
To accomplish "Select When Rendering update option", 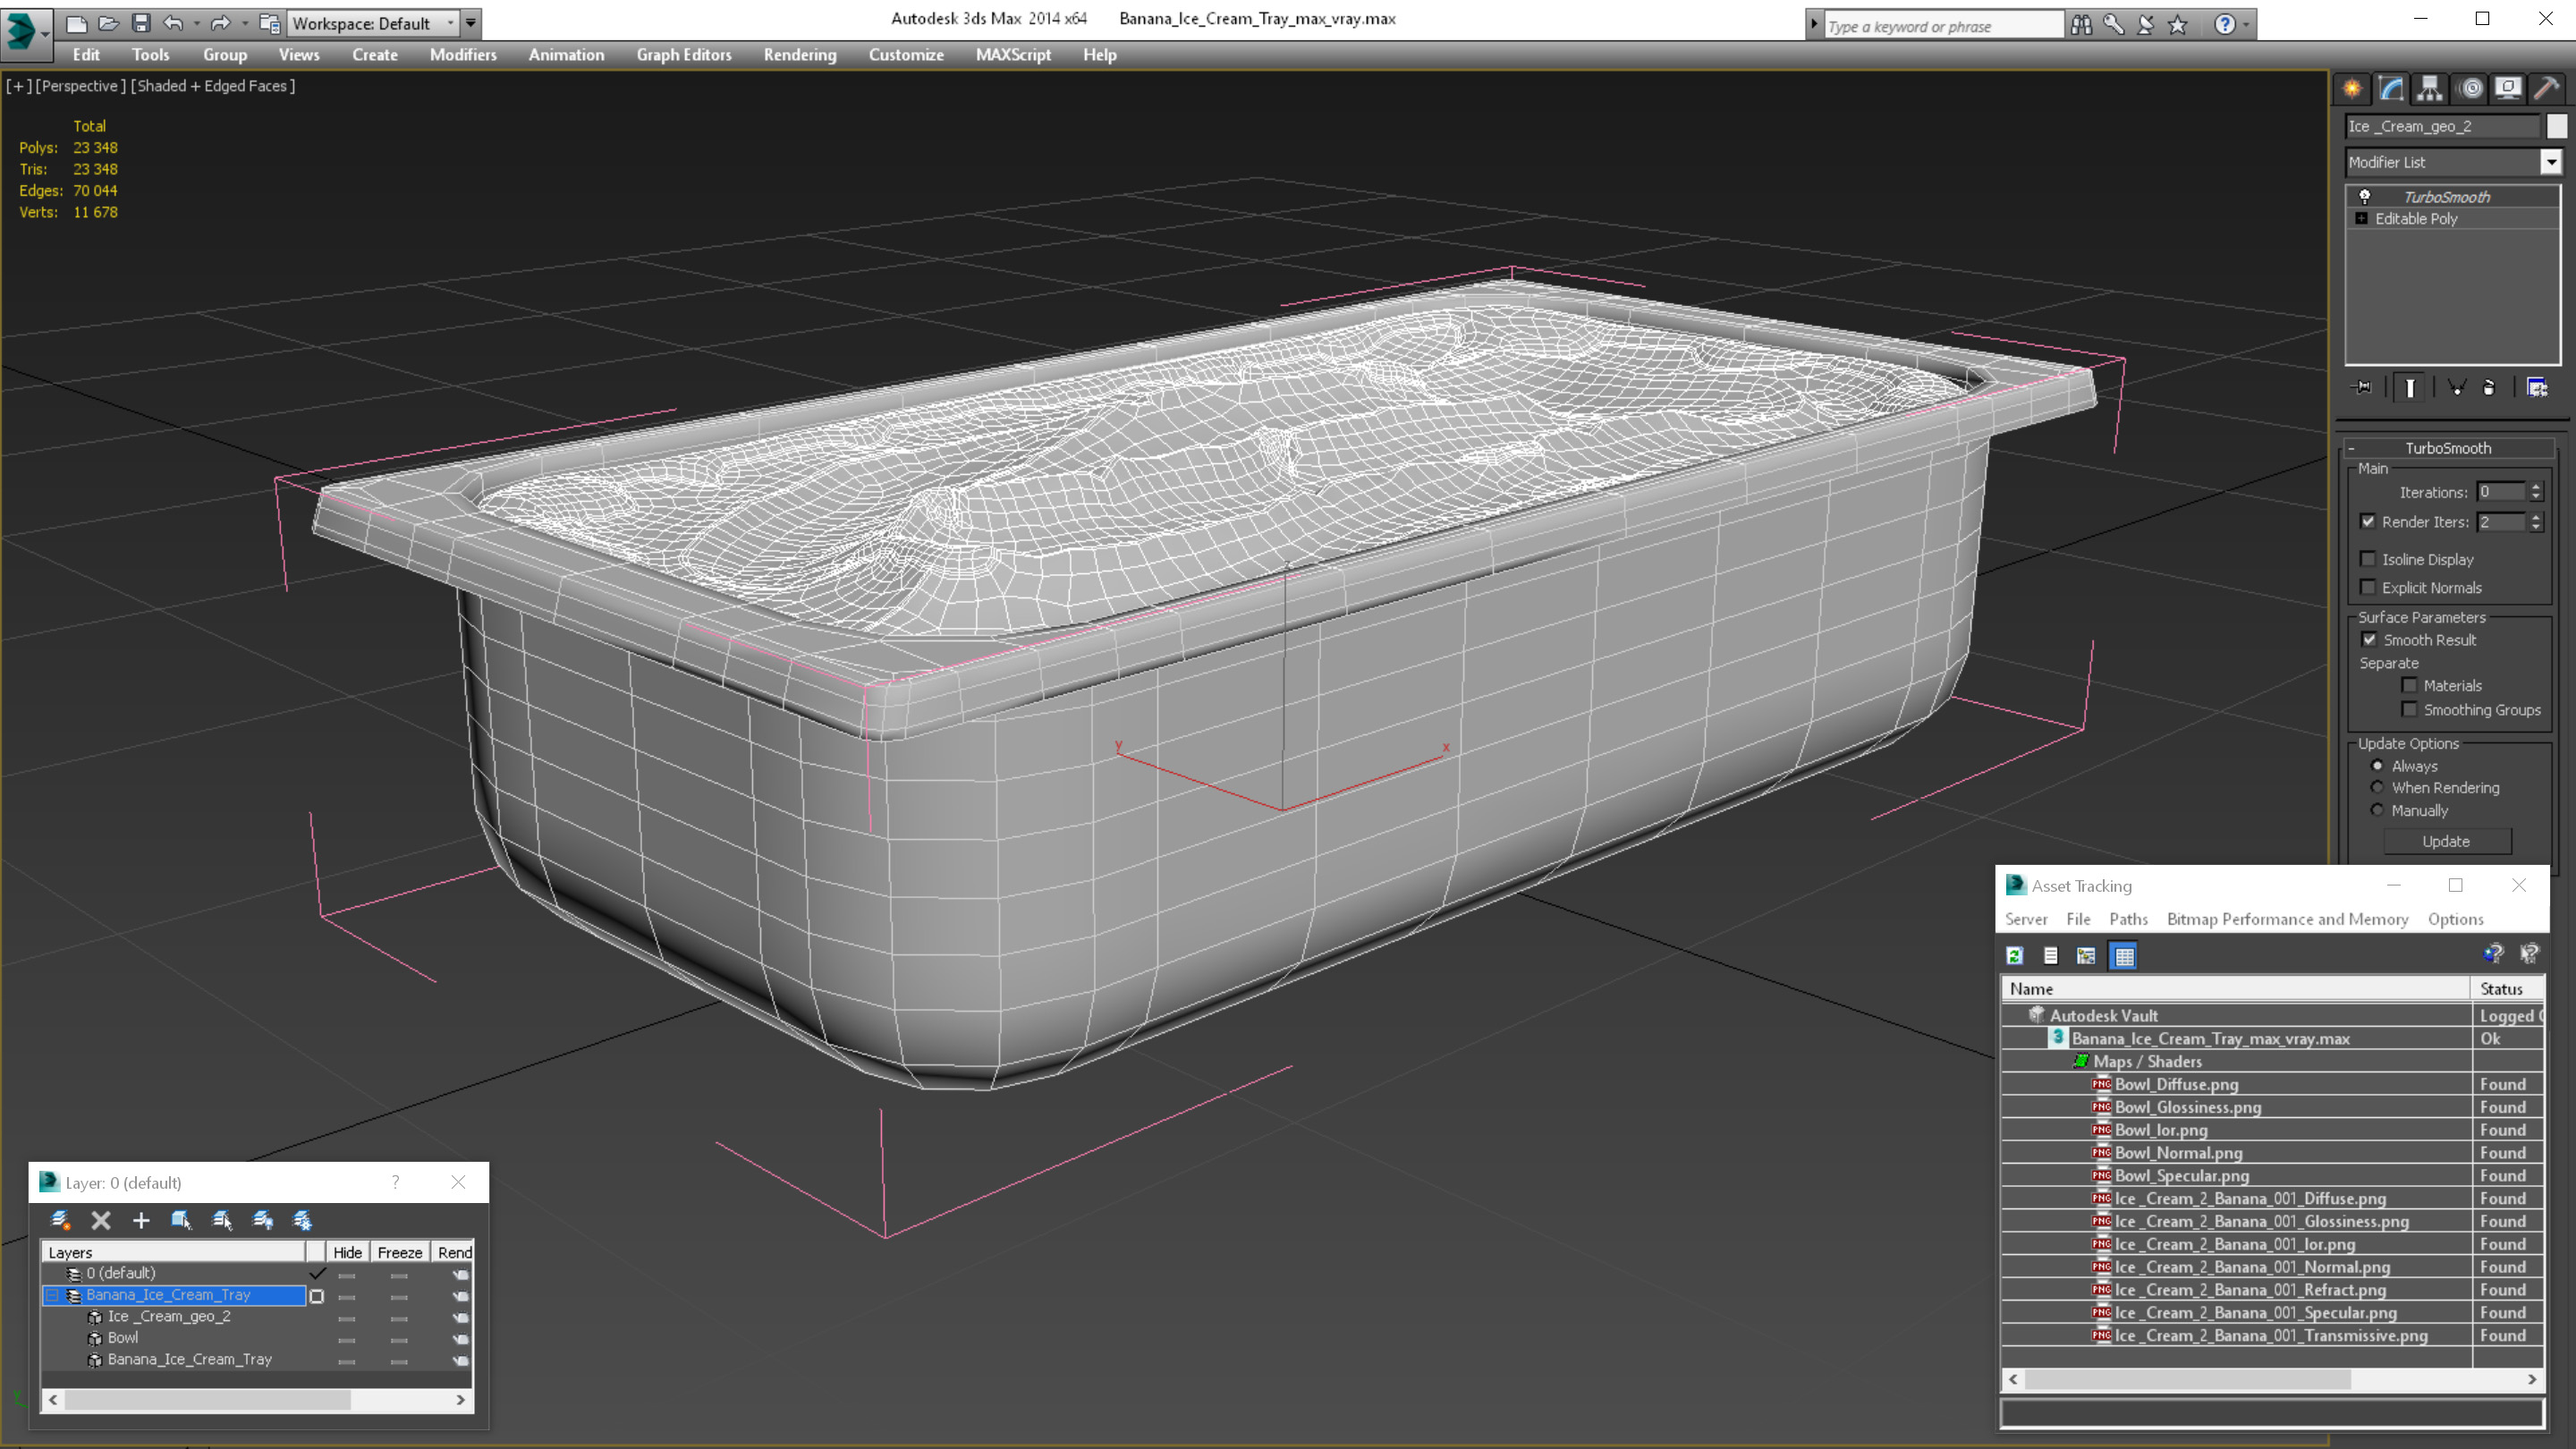I will coord(2378,787).
